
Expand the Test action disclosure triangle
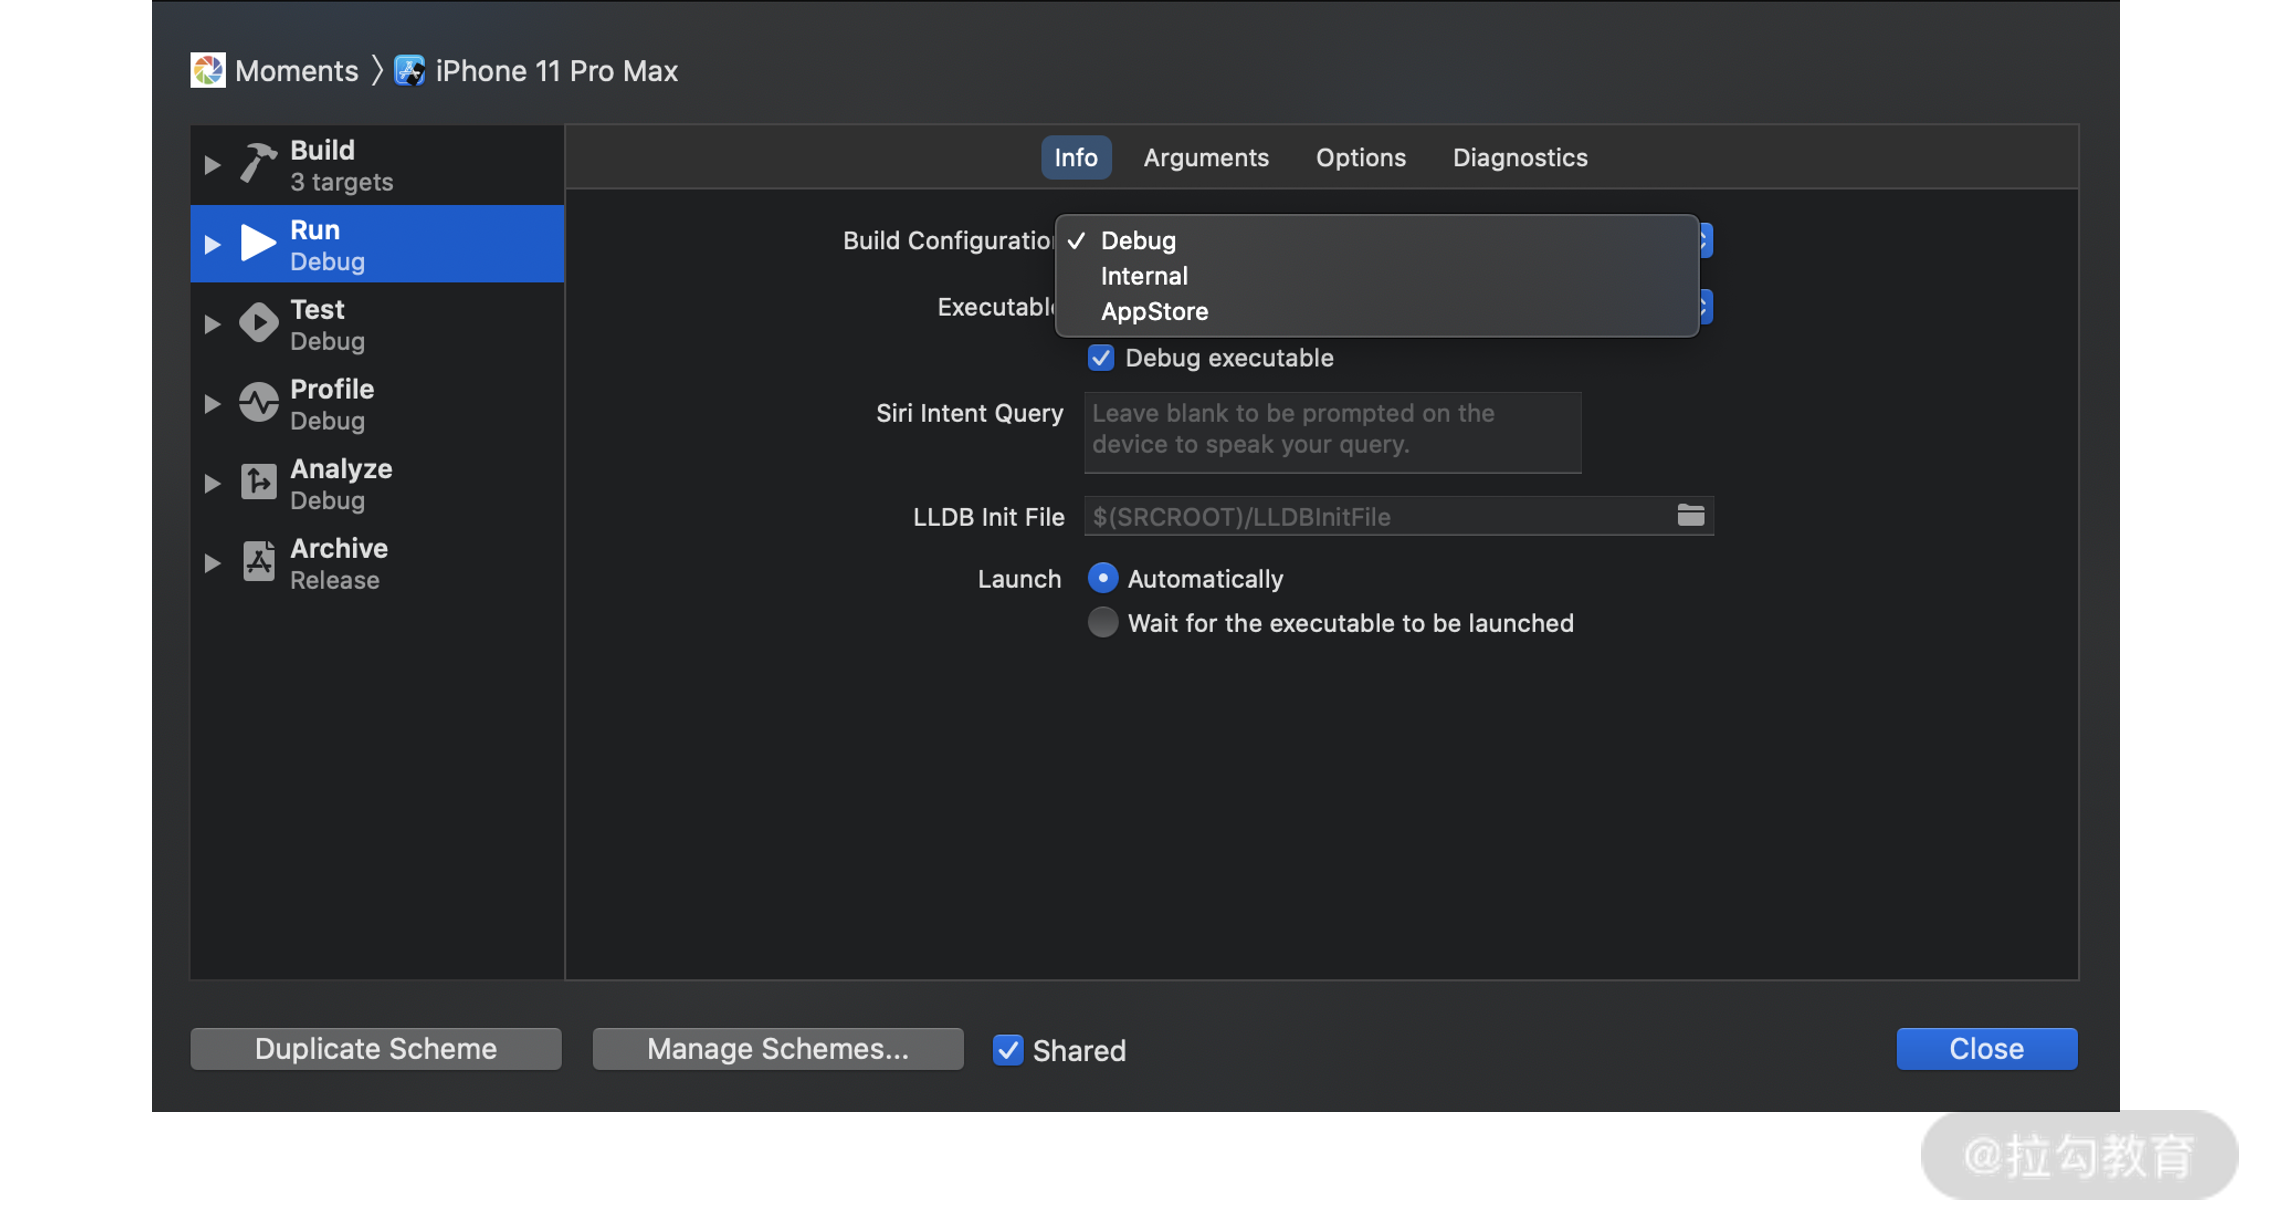(x=212, y=324)
